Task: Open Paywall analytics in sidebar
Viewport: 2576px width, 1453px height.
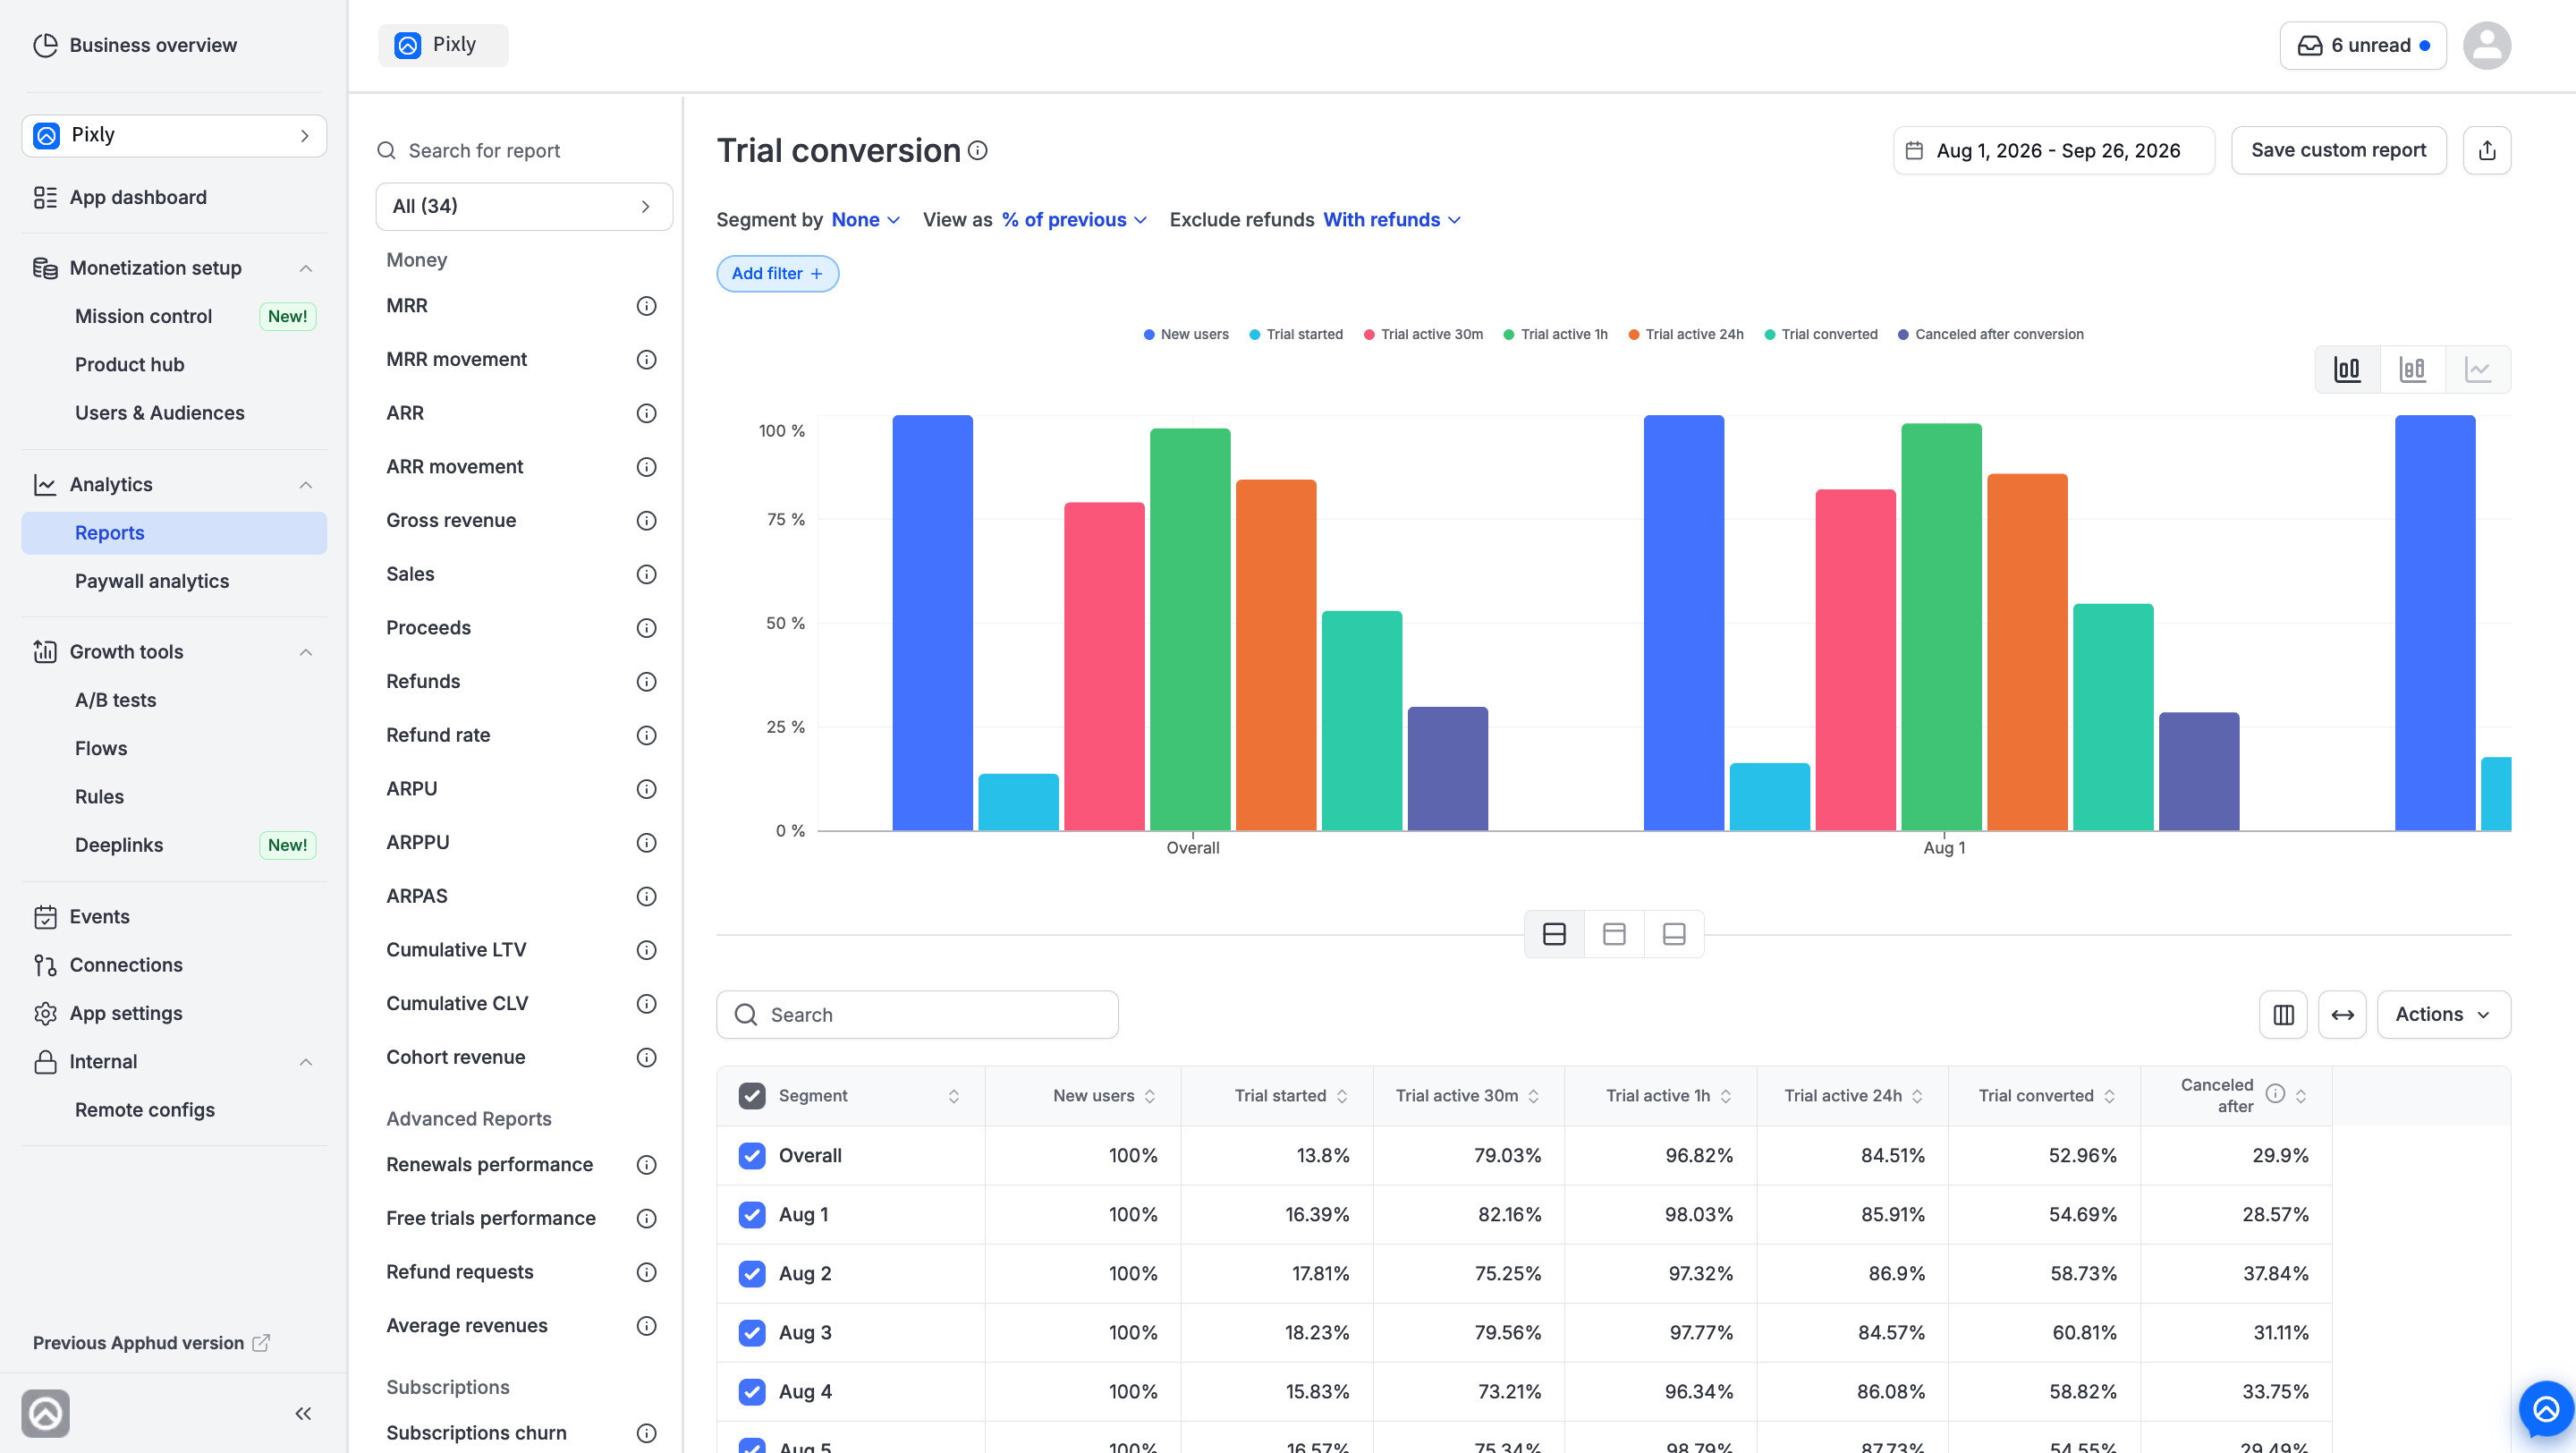Action: point(152,581)
